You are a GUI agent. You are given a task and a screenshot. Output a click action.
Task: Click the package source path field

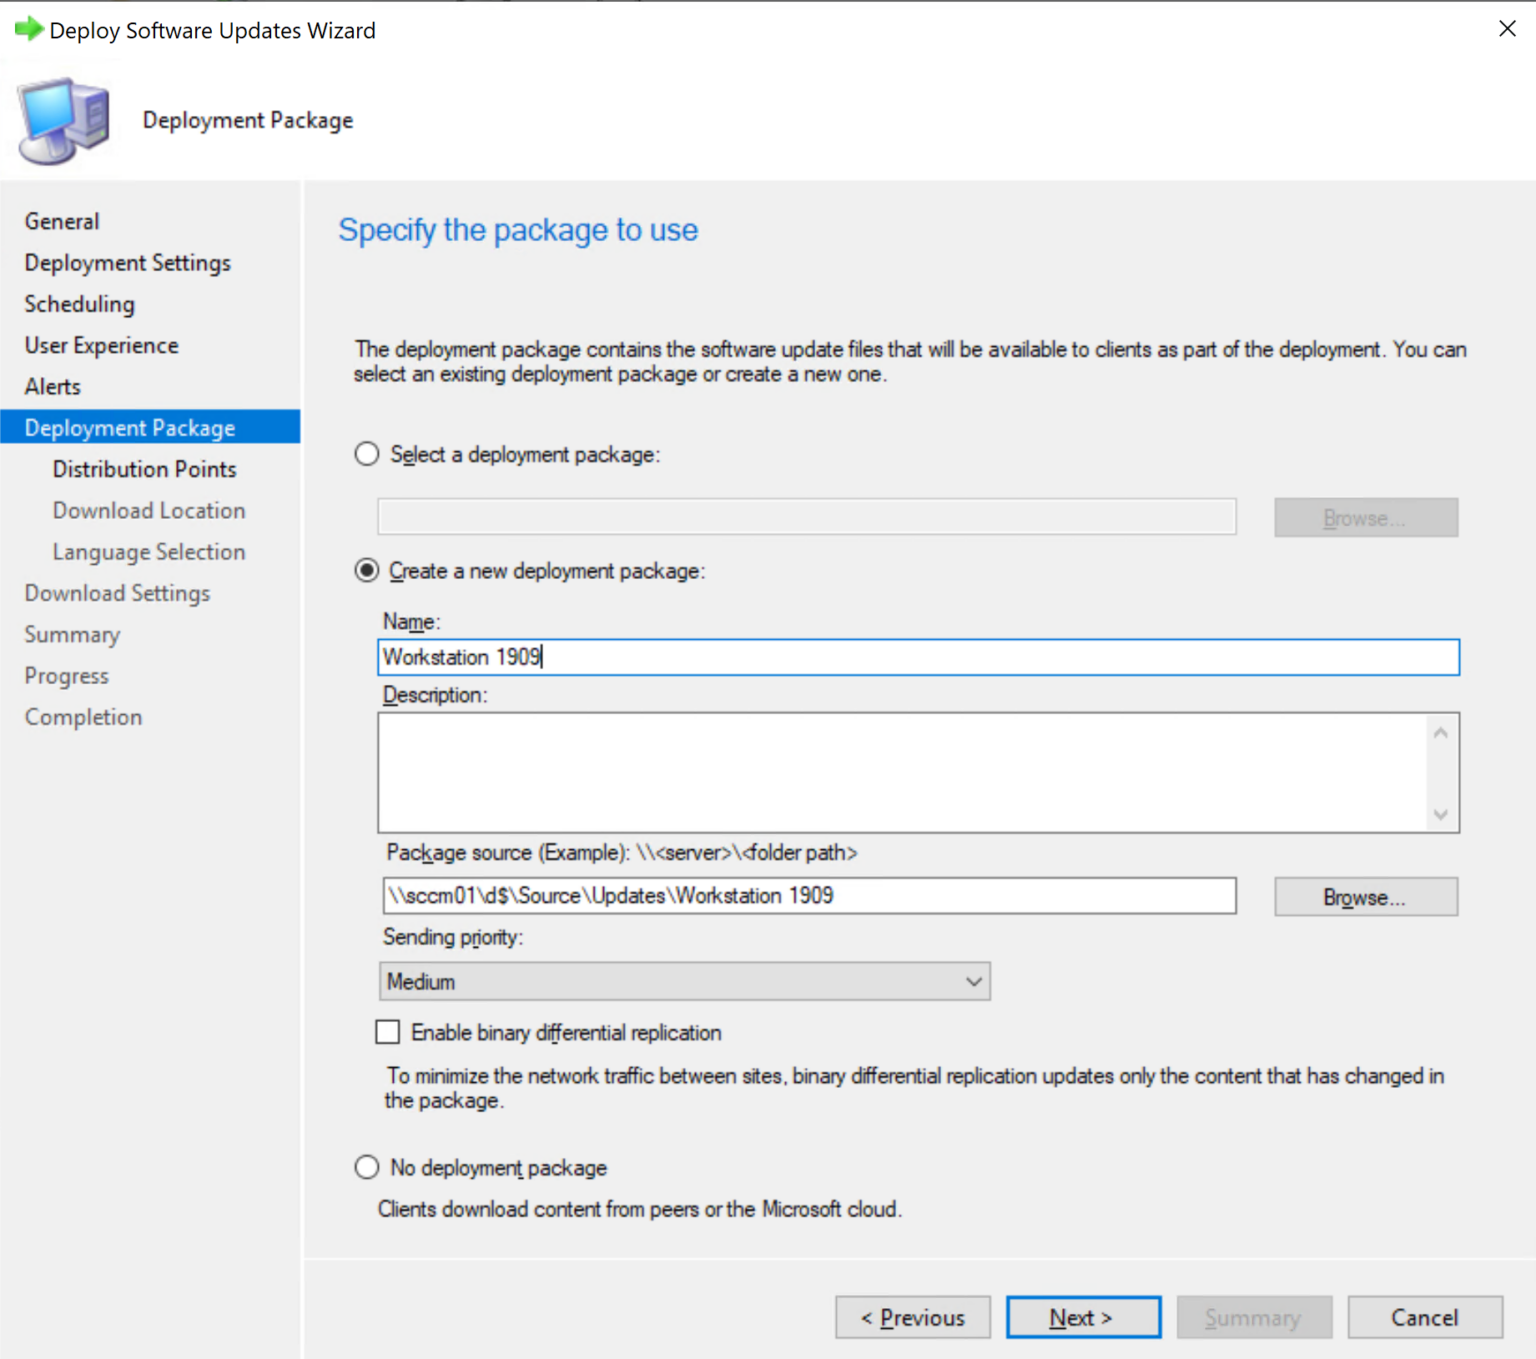pos(809,895)
